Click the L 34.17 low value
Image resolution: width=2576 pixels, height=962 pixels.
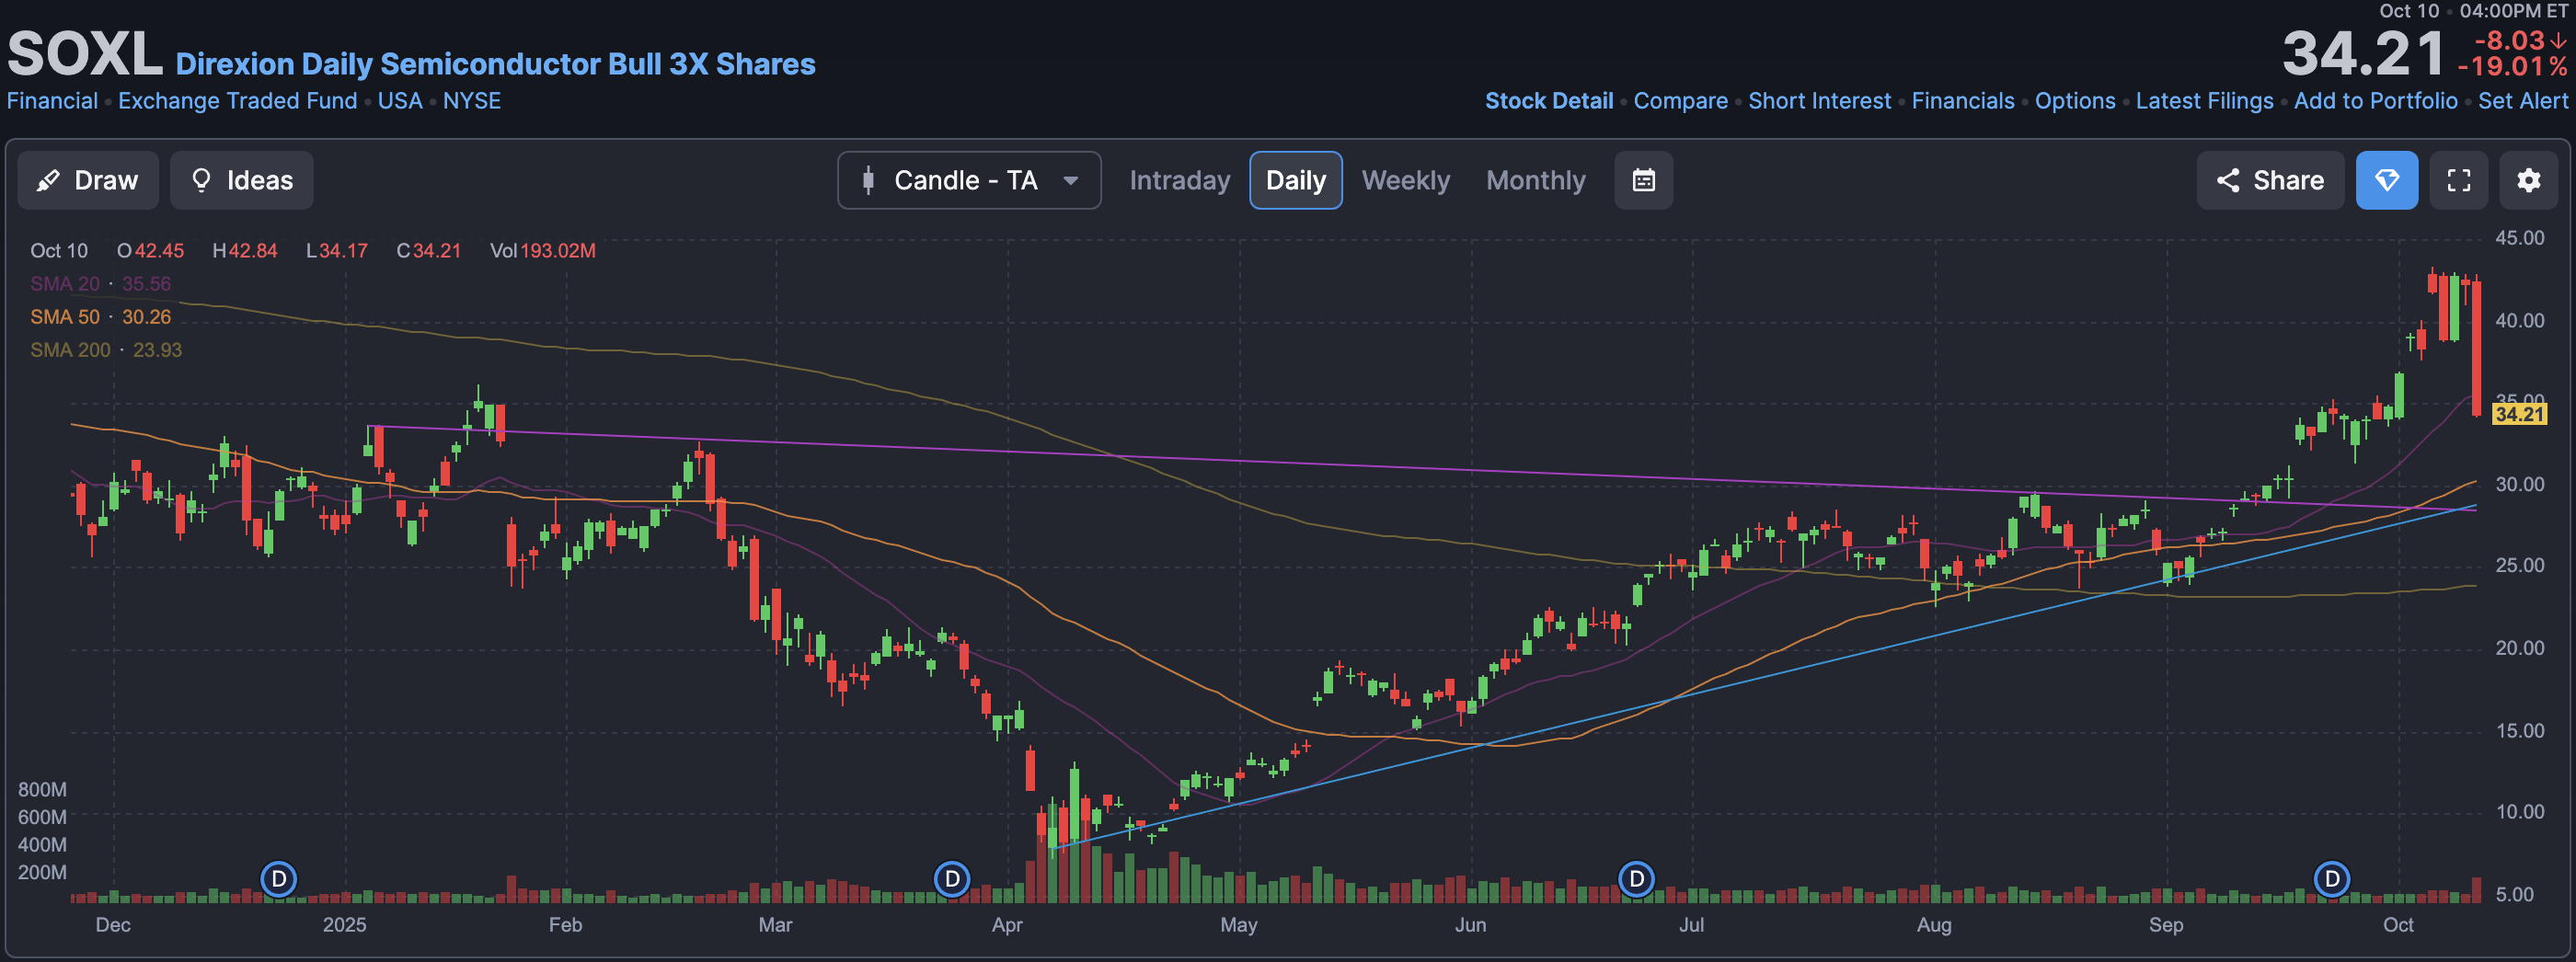click(x=336, y=251)
